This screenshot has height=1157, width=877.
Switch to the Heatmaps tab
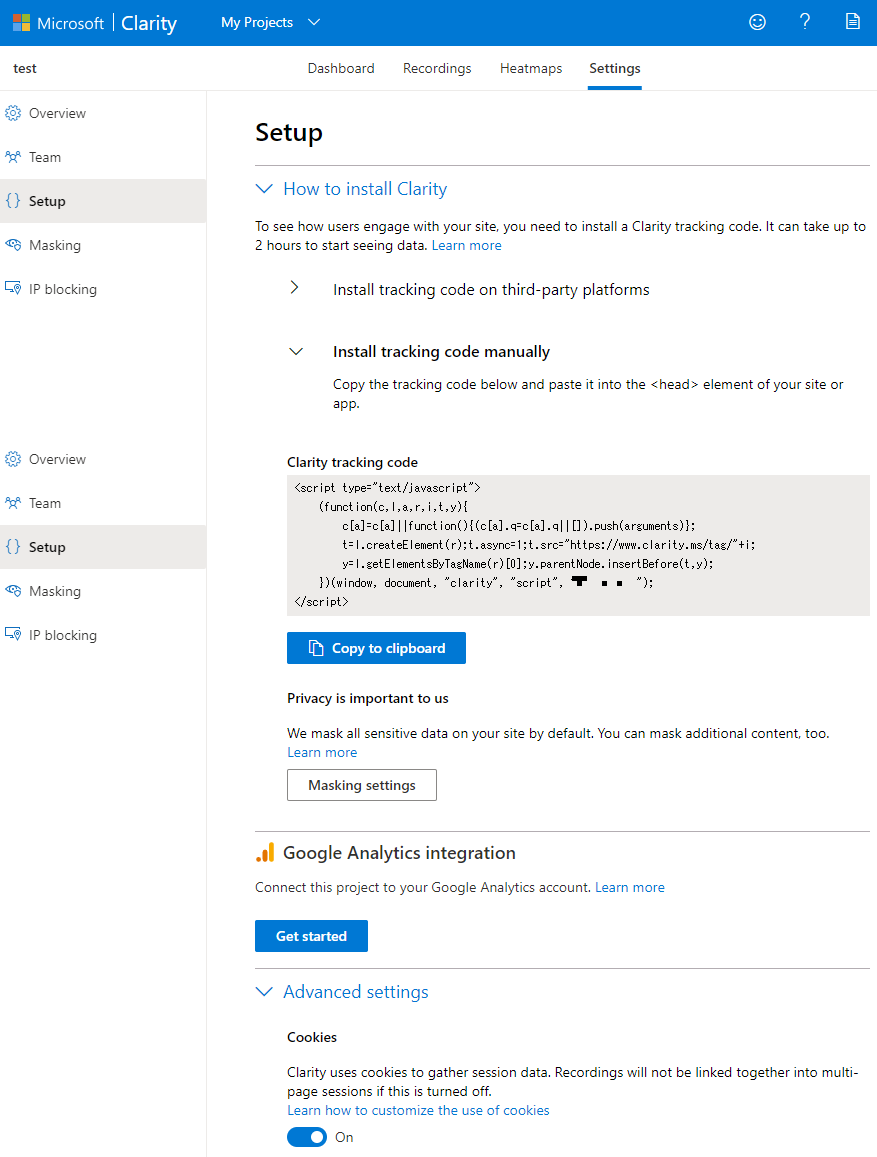tap(531, 68)
